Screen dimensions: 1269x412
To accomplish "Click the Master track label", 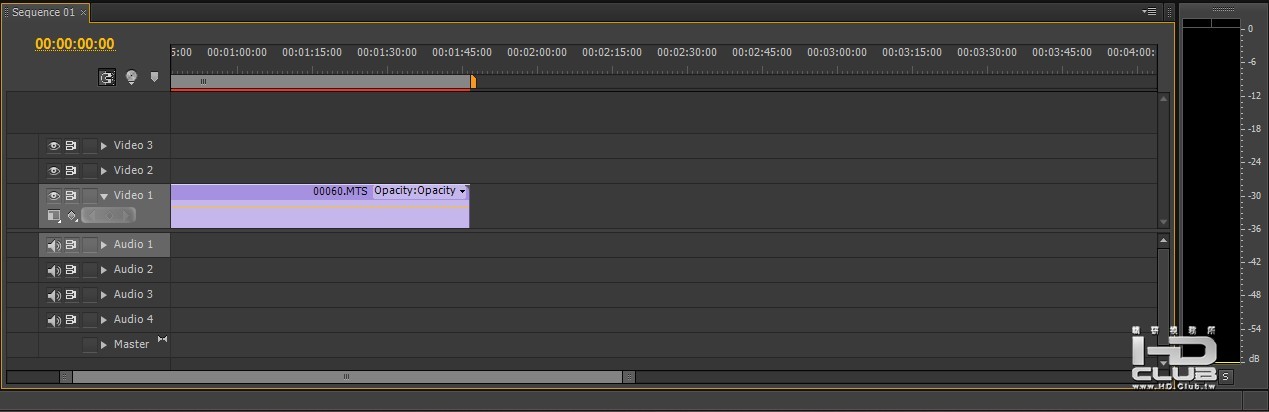I will (131, 344).
